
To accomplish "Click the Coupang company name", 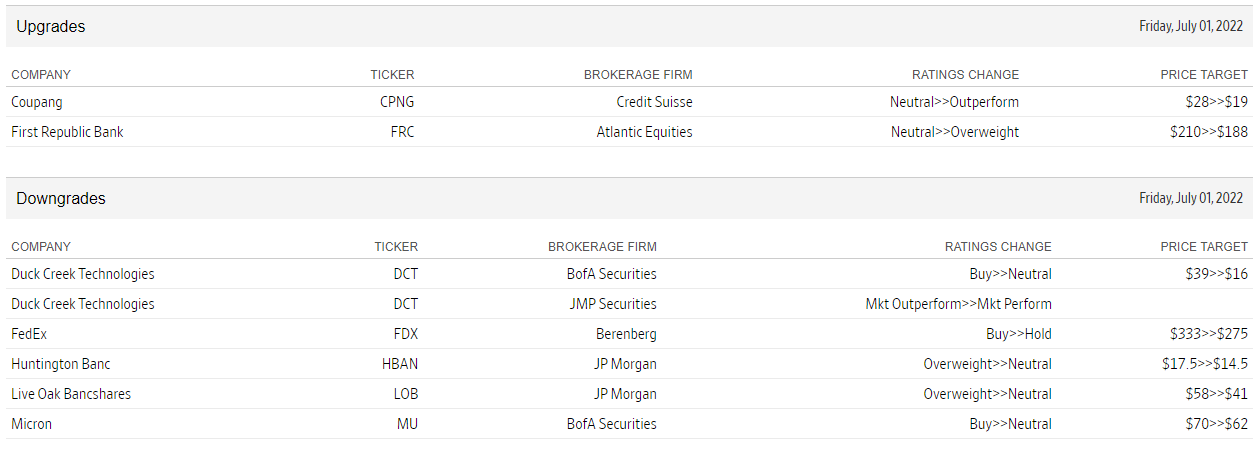I will 36,102.
